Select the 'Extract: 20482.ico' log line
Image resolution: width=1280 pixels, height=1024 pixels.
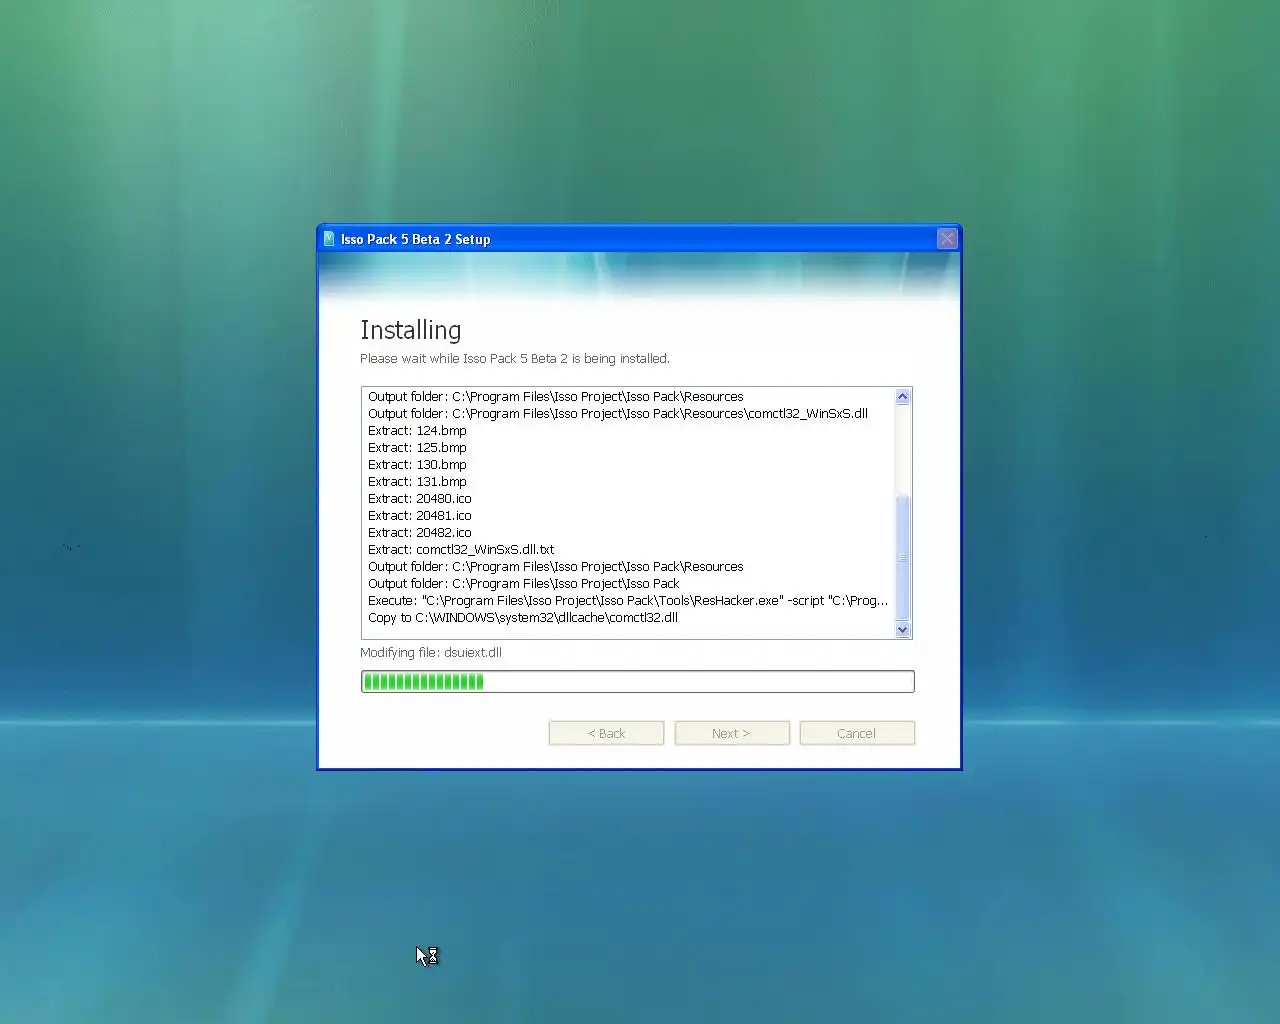[420, 533]
